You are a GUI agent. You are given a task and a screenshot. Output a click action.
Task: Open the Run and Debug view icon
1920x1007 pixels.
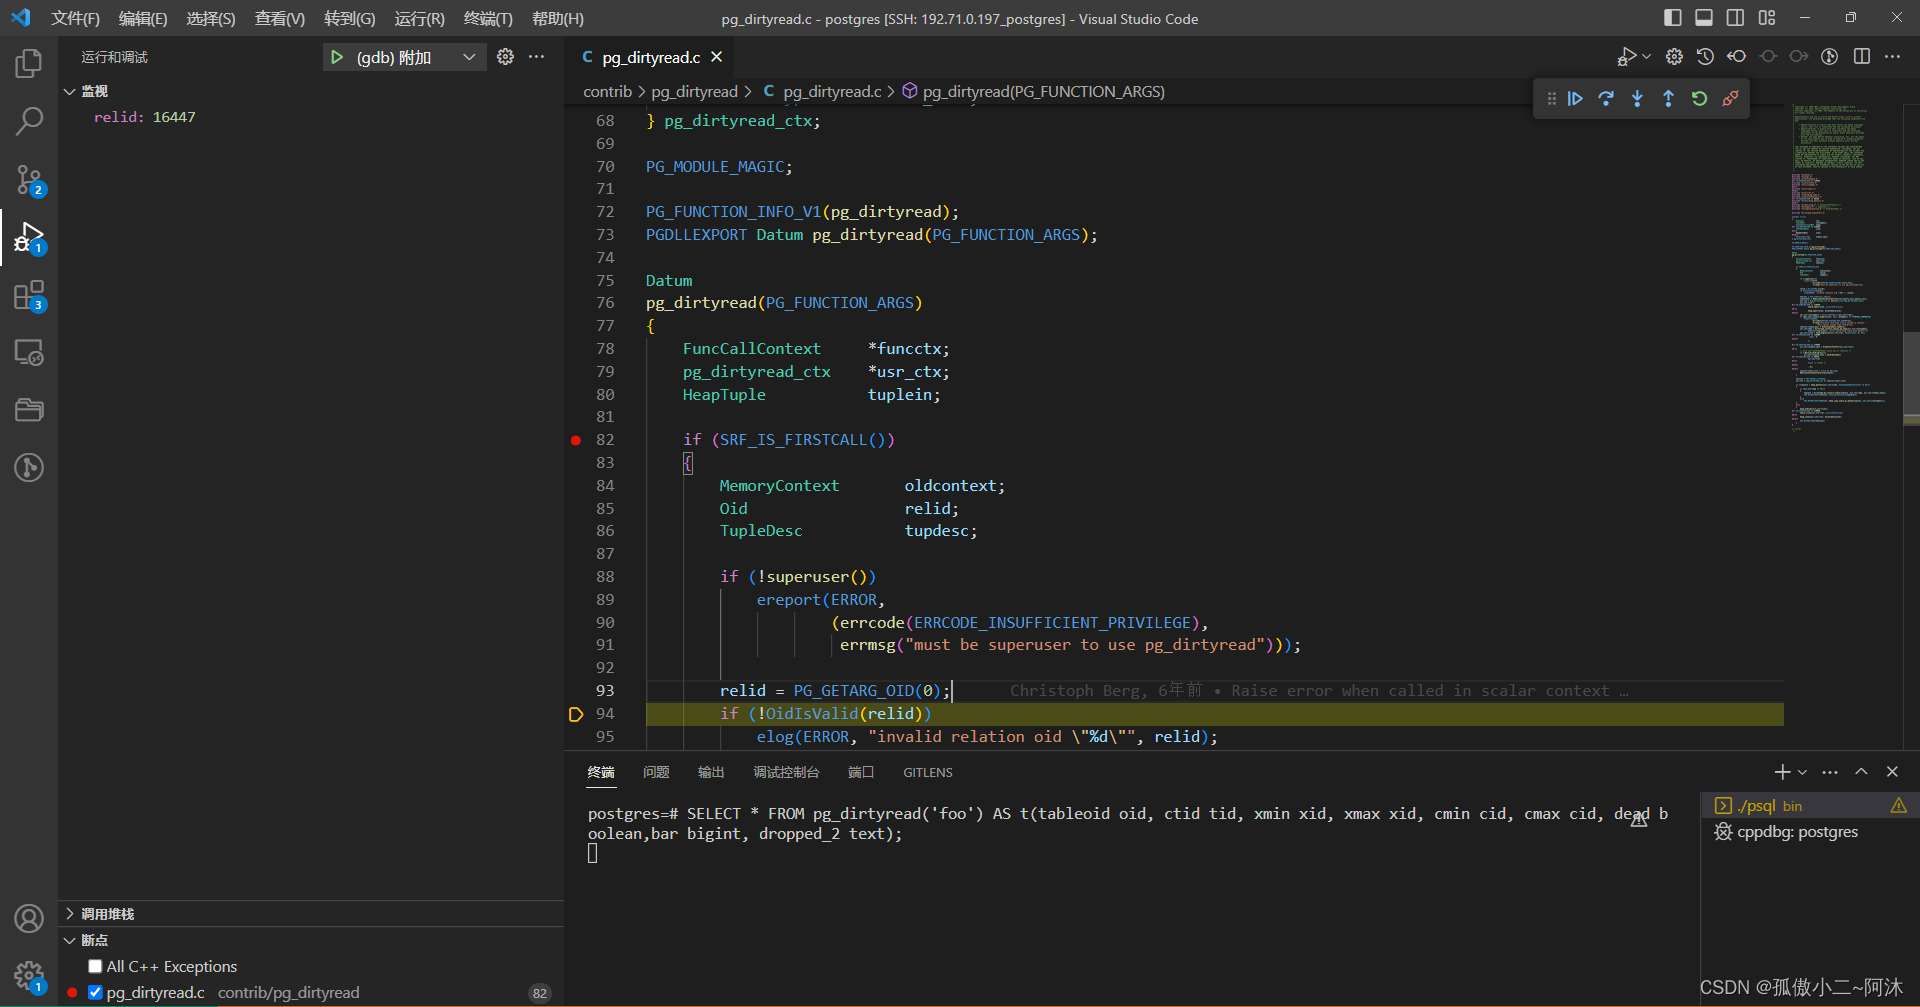(29, 238)
